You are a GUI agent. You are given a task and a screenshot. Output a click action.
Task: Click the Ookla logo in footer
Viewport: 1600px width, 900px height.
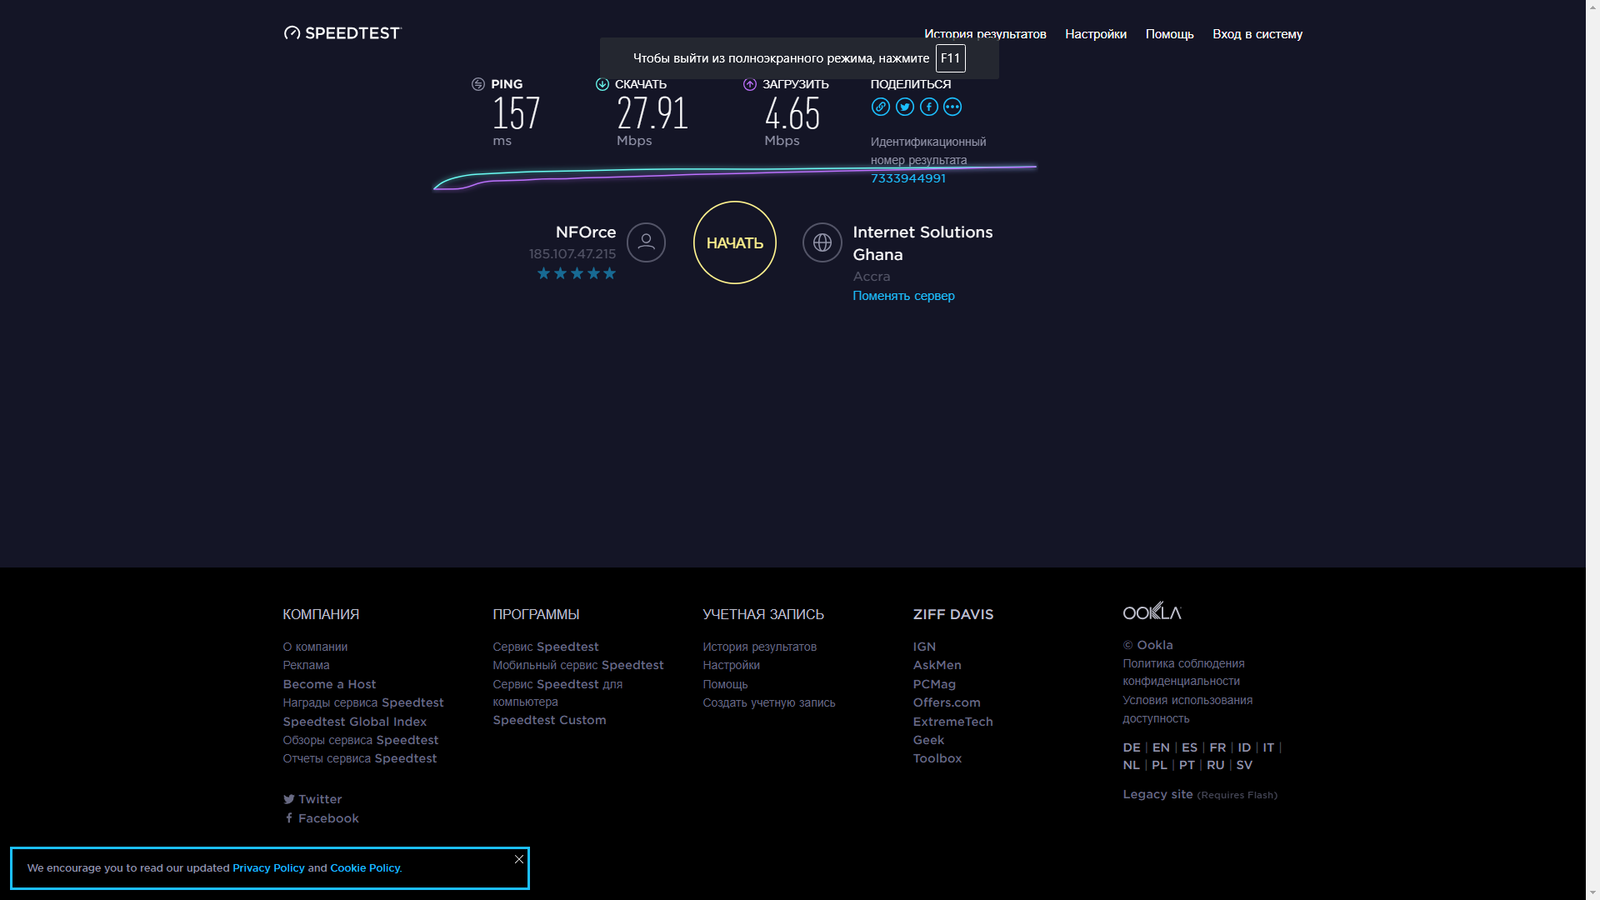tap(1152, 611)
